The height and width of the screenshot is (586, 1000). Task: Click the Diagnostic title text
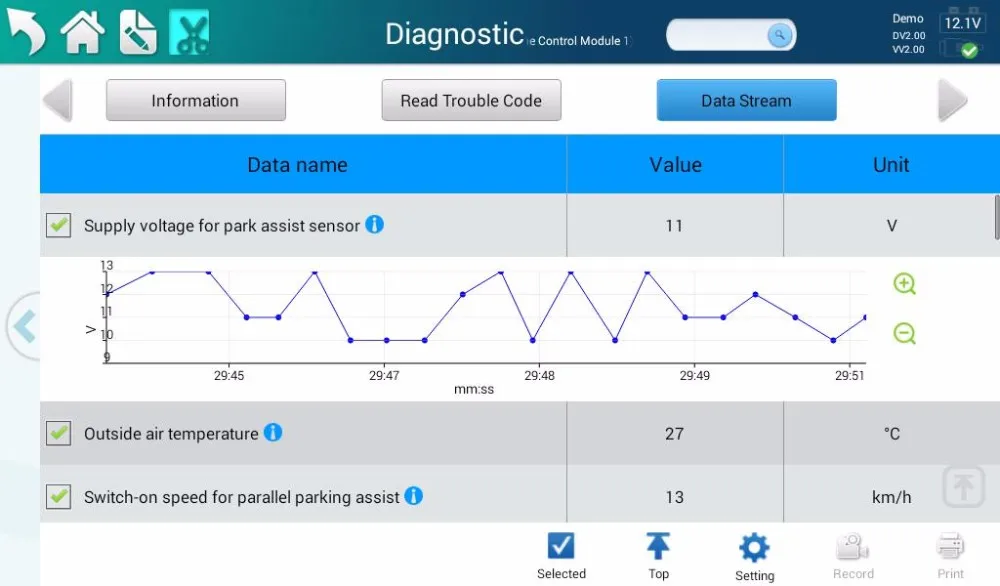pos(454,34)
